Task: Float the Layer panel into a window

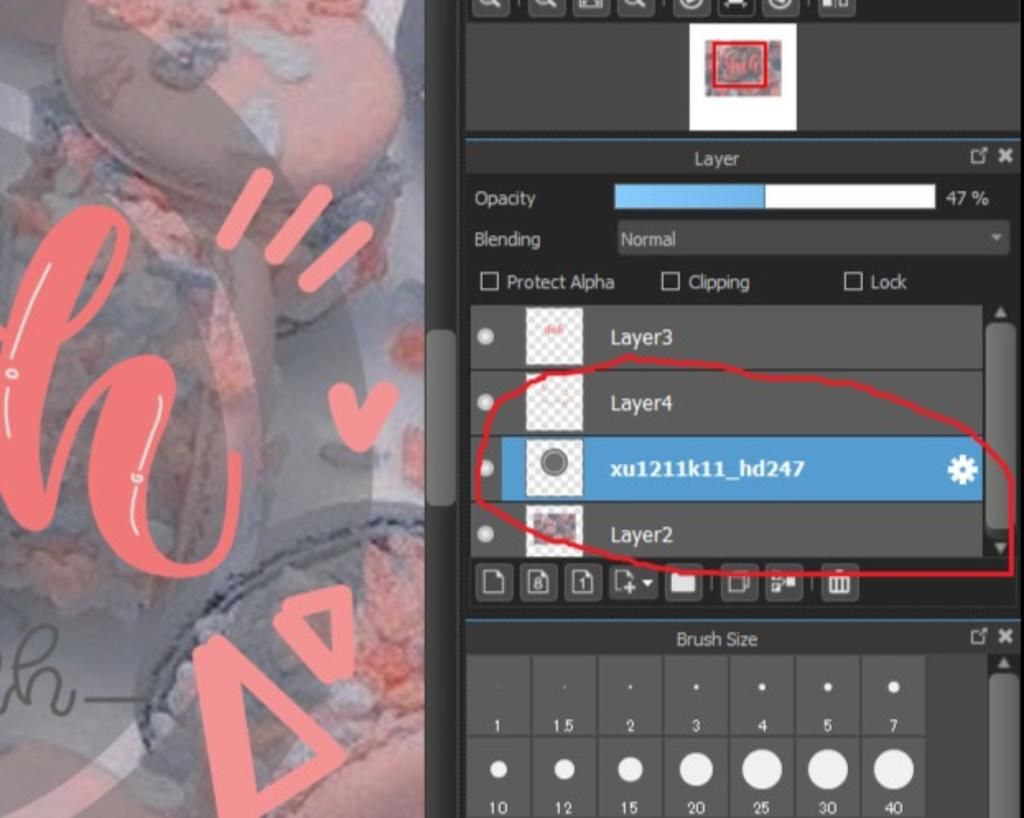Action: (x=978, y=155)
